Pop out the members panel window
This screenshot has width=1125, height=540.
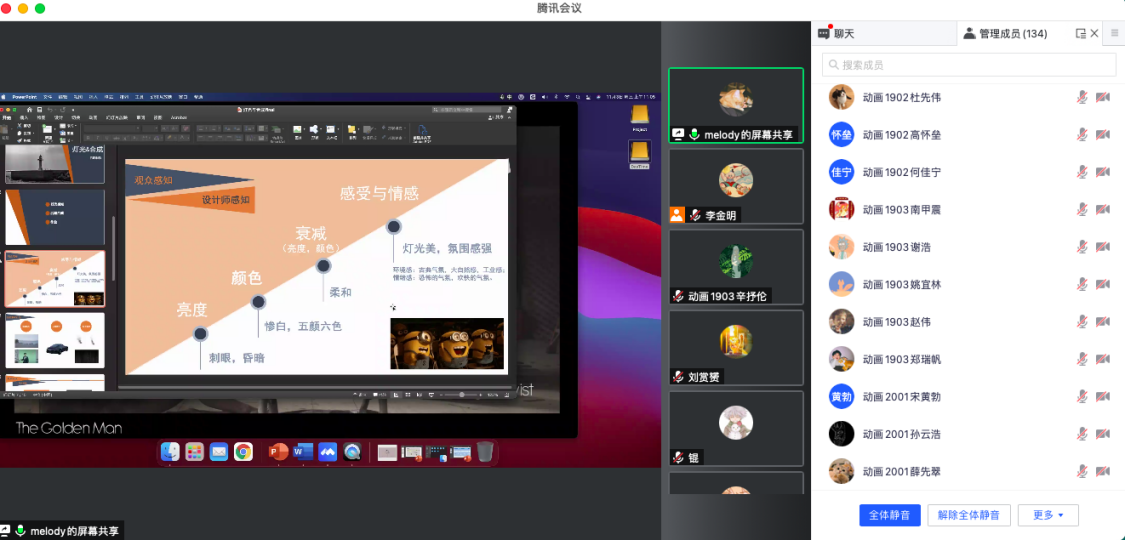1080,33
